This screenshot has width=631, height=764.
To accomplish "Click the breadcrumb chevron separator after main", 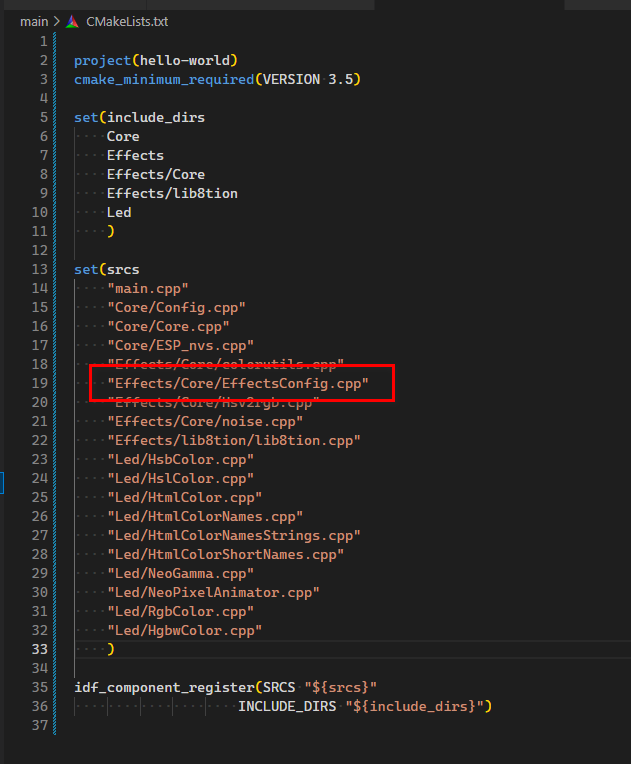I will coord(57,22).
